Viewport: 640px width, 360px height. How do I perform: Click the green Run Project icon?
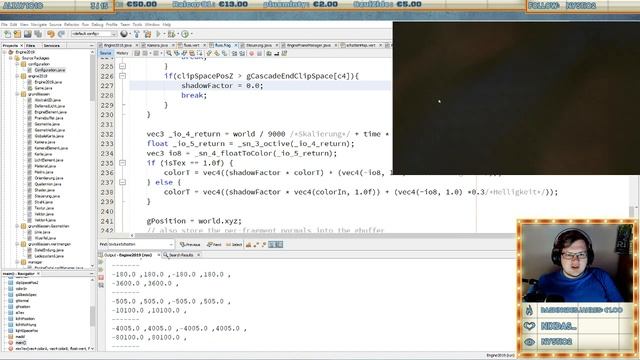click(158, 34)
